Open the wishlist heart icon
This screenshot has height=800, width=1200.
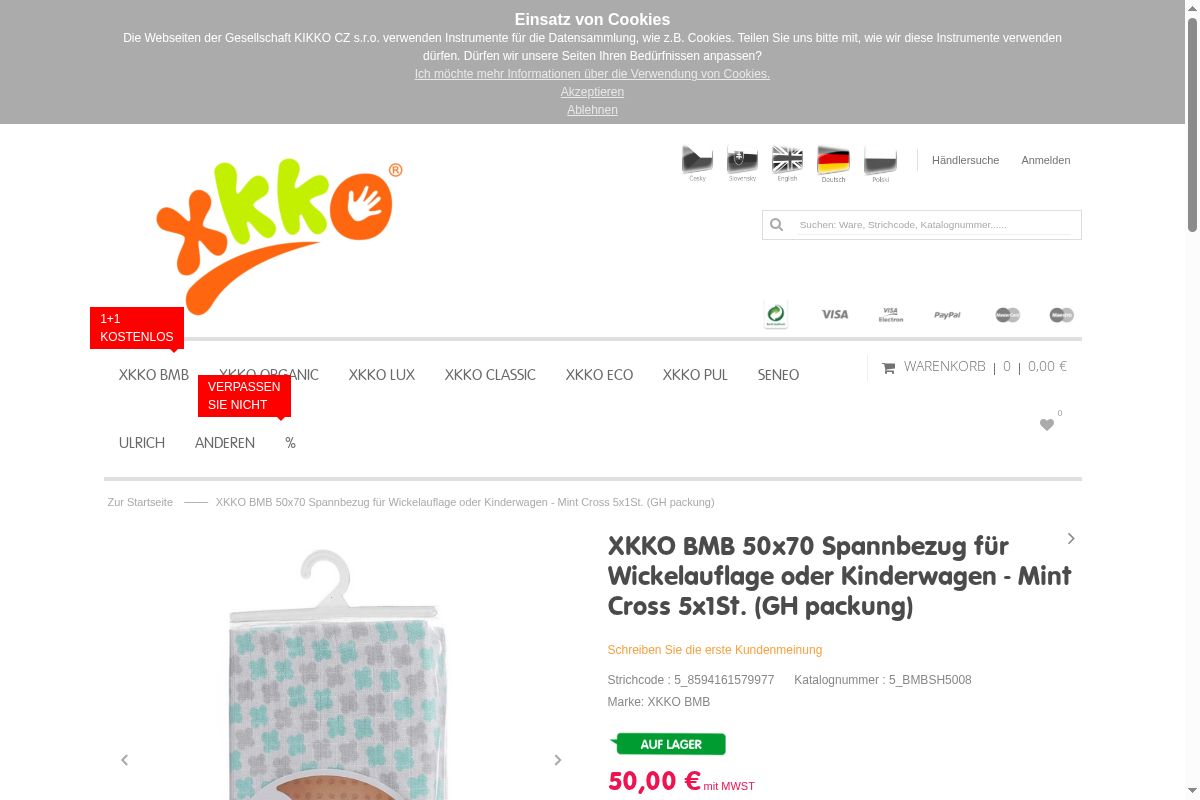click(x=1047, y=425)
